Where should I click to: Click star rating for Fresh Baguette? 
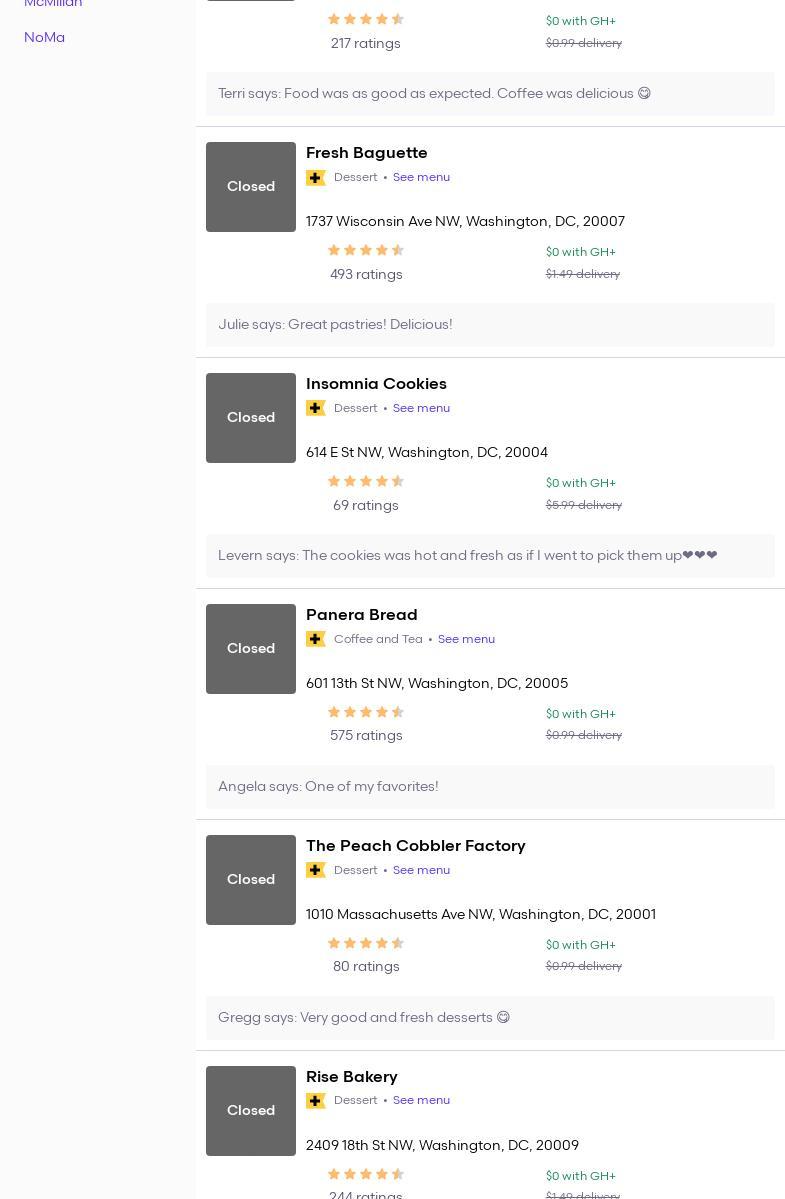point(366,251)
